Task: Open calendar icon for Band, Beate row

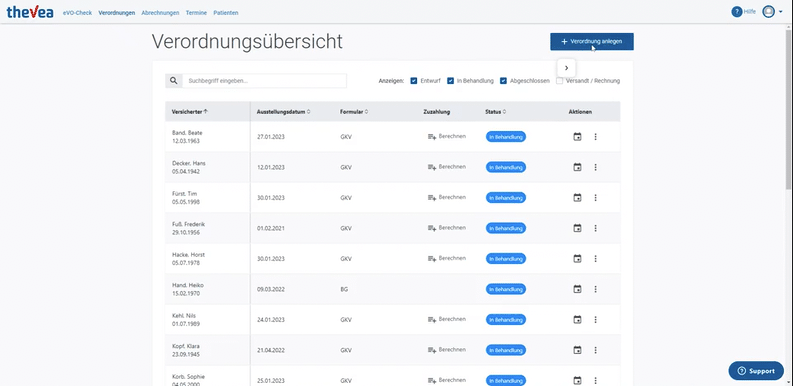Action: tap(577, 137)
